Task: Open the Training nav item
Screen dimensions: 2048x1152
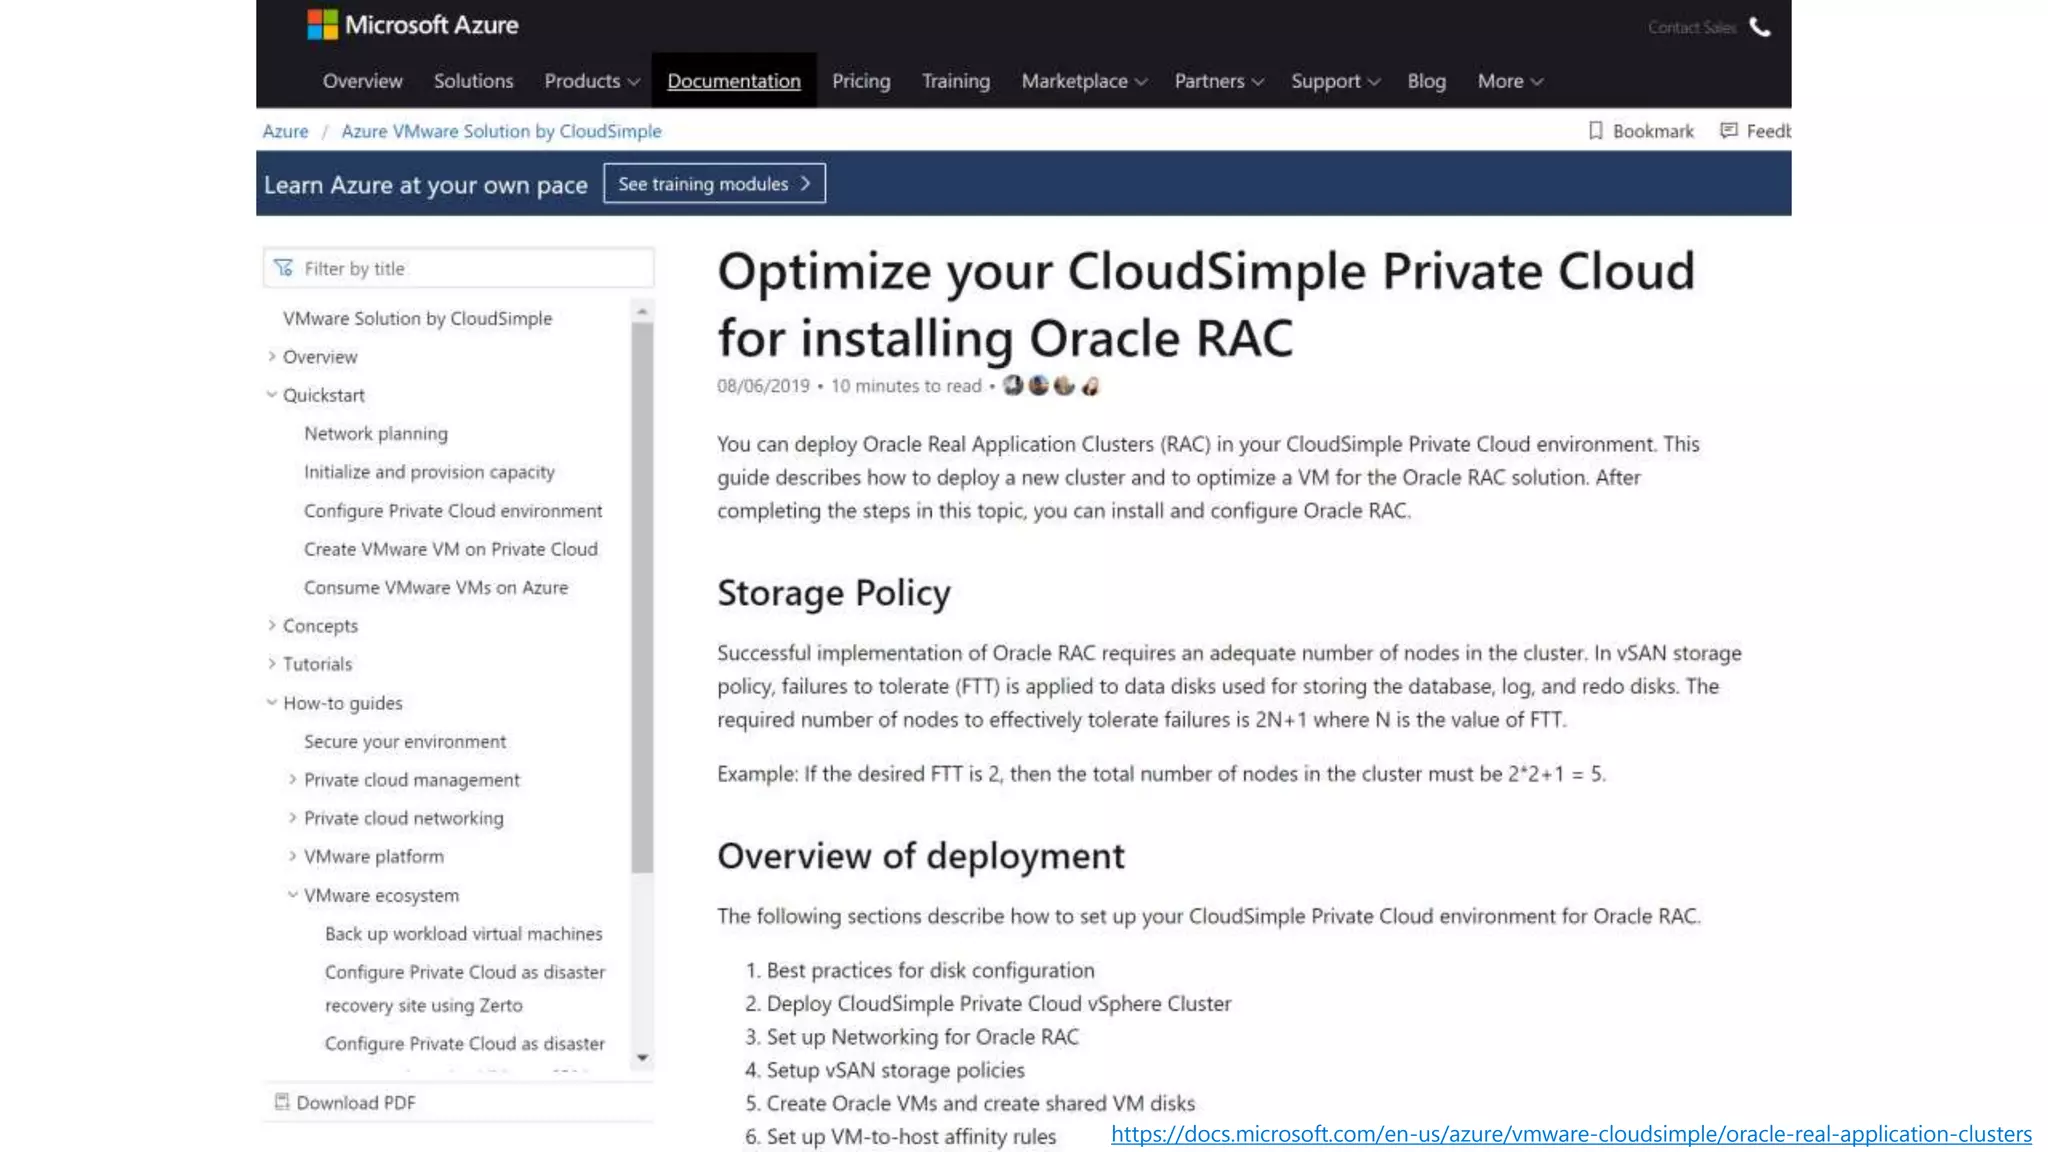Action: pos(956,81)
